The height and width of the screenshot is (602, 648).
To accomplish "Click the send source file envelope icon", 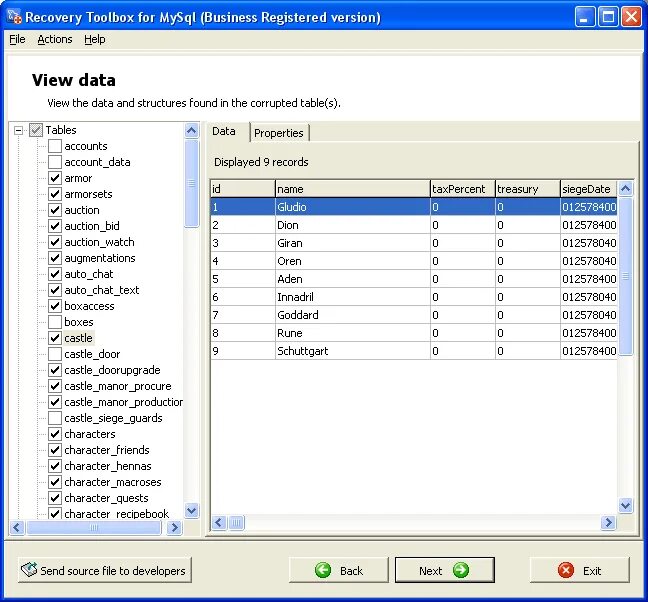I will [29, 570].
